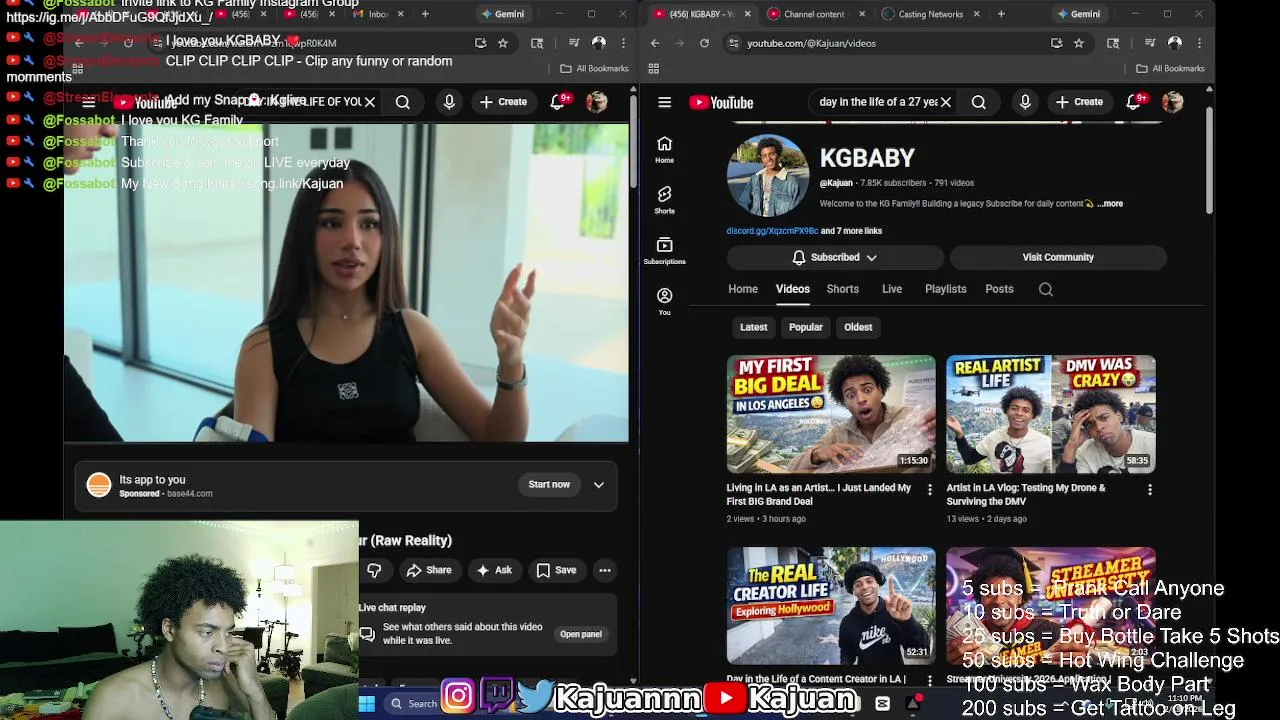Click the address bar youtube.com/@Kajuan/videos

[811, 43]
